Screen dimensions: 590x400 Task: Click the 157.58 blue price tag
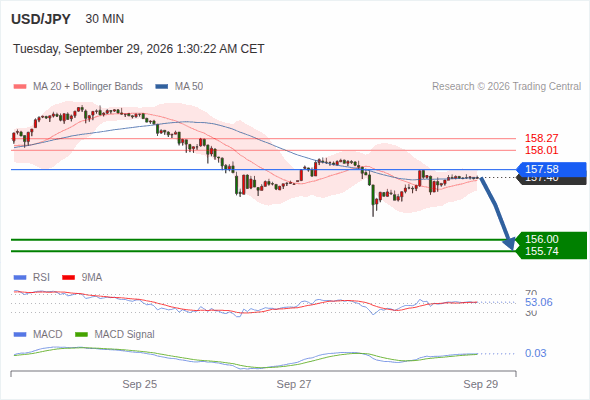(x=551, y=169)
